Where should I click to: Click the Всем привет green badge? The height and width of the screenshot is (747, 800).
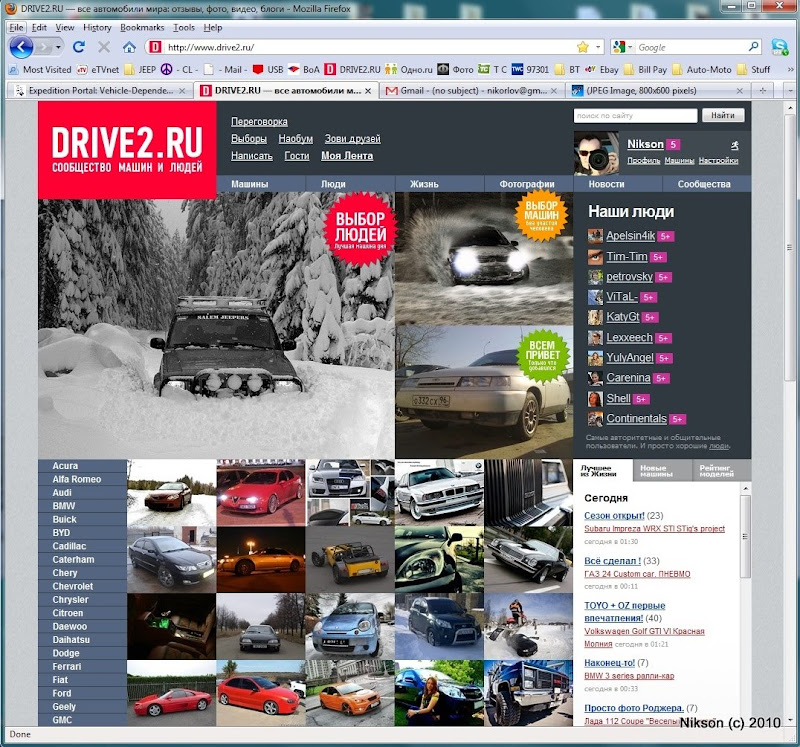click(543, 356)
